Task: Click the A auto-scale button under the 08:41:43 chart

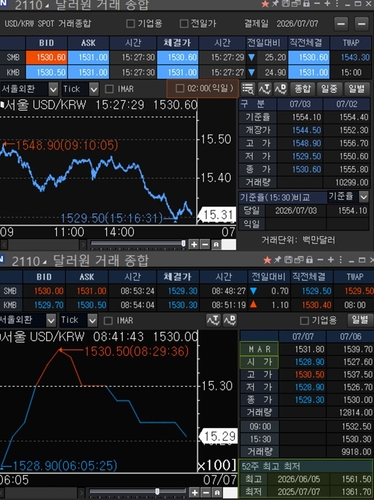Action: (x=217, y=492)
